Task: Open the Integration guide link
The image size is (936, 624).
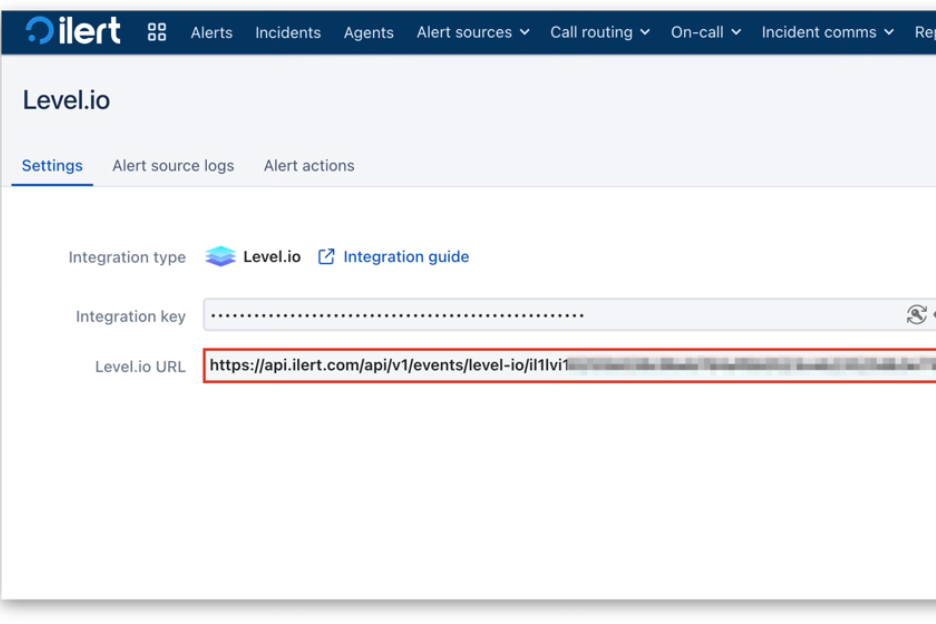Action: 406,257
